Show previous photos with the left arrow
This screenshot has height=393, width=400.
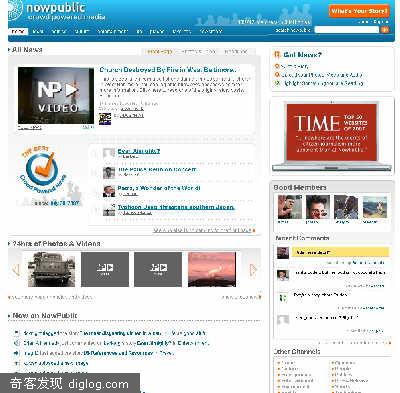pyautogui.click(x=16, y=270)
